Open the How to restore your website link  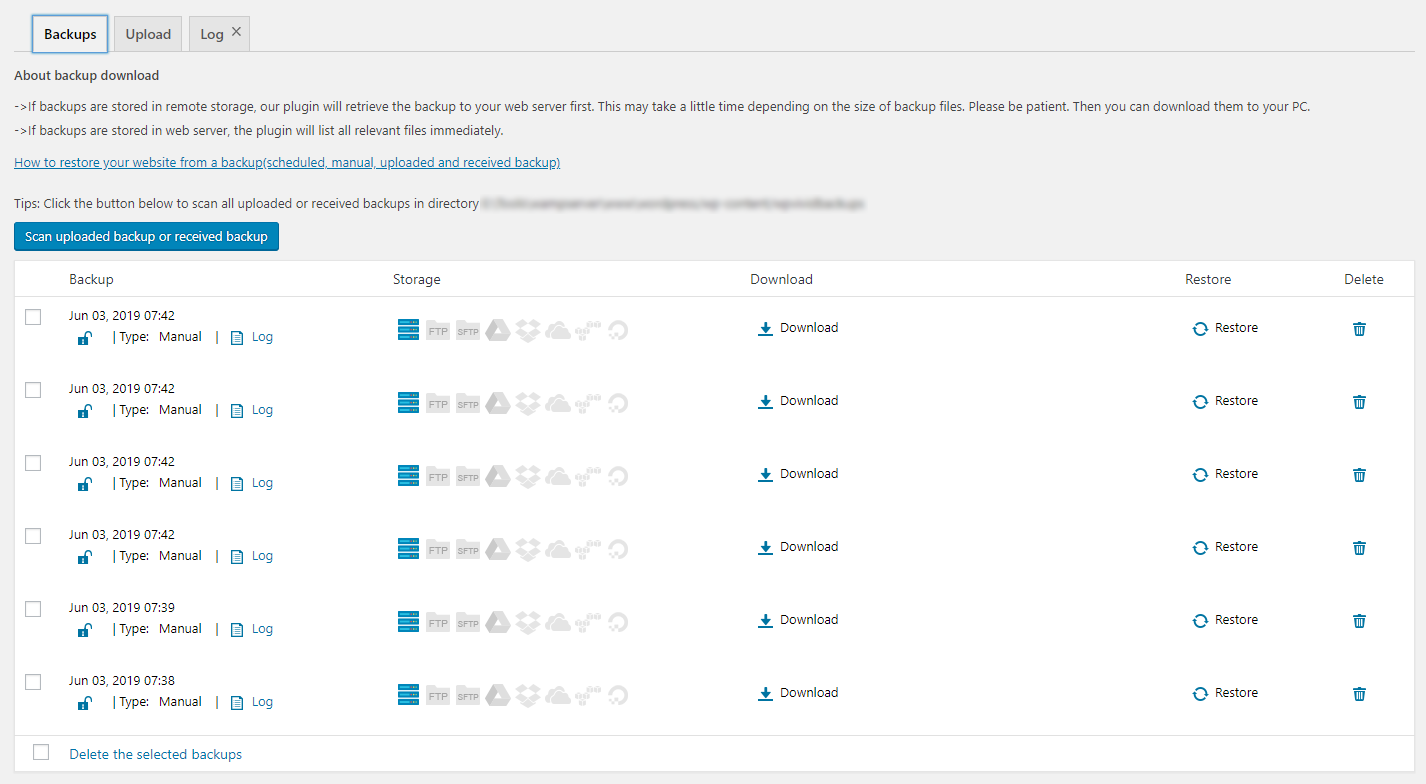[x=287, y=162]
